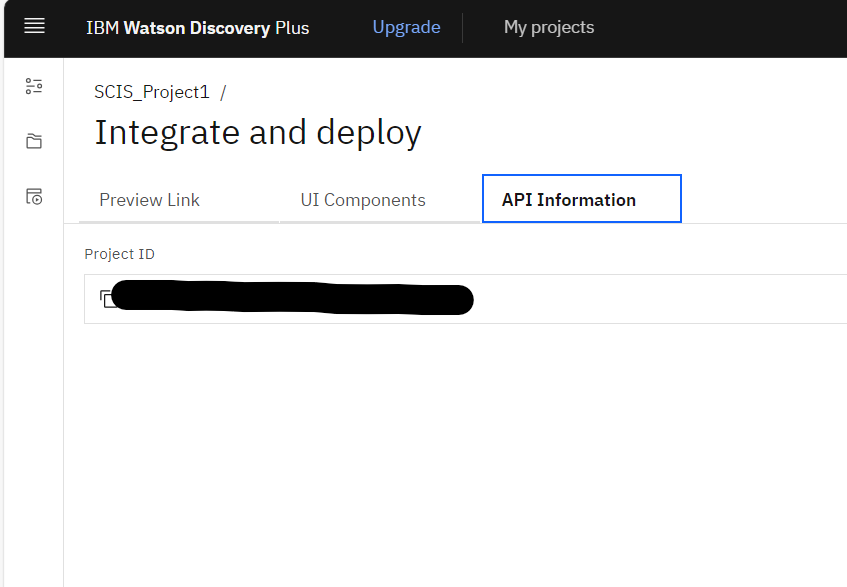
Task: Switch to the Preview Link tab
Action: [149, 200]
